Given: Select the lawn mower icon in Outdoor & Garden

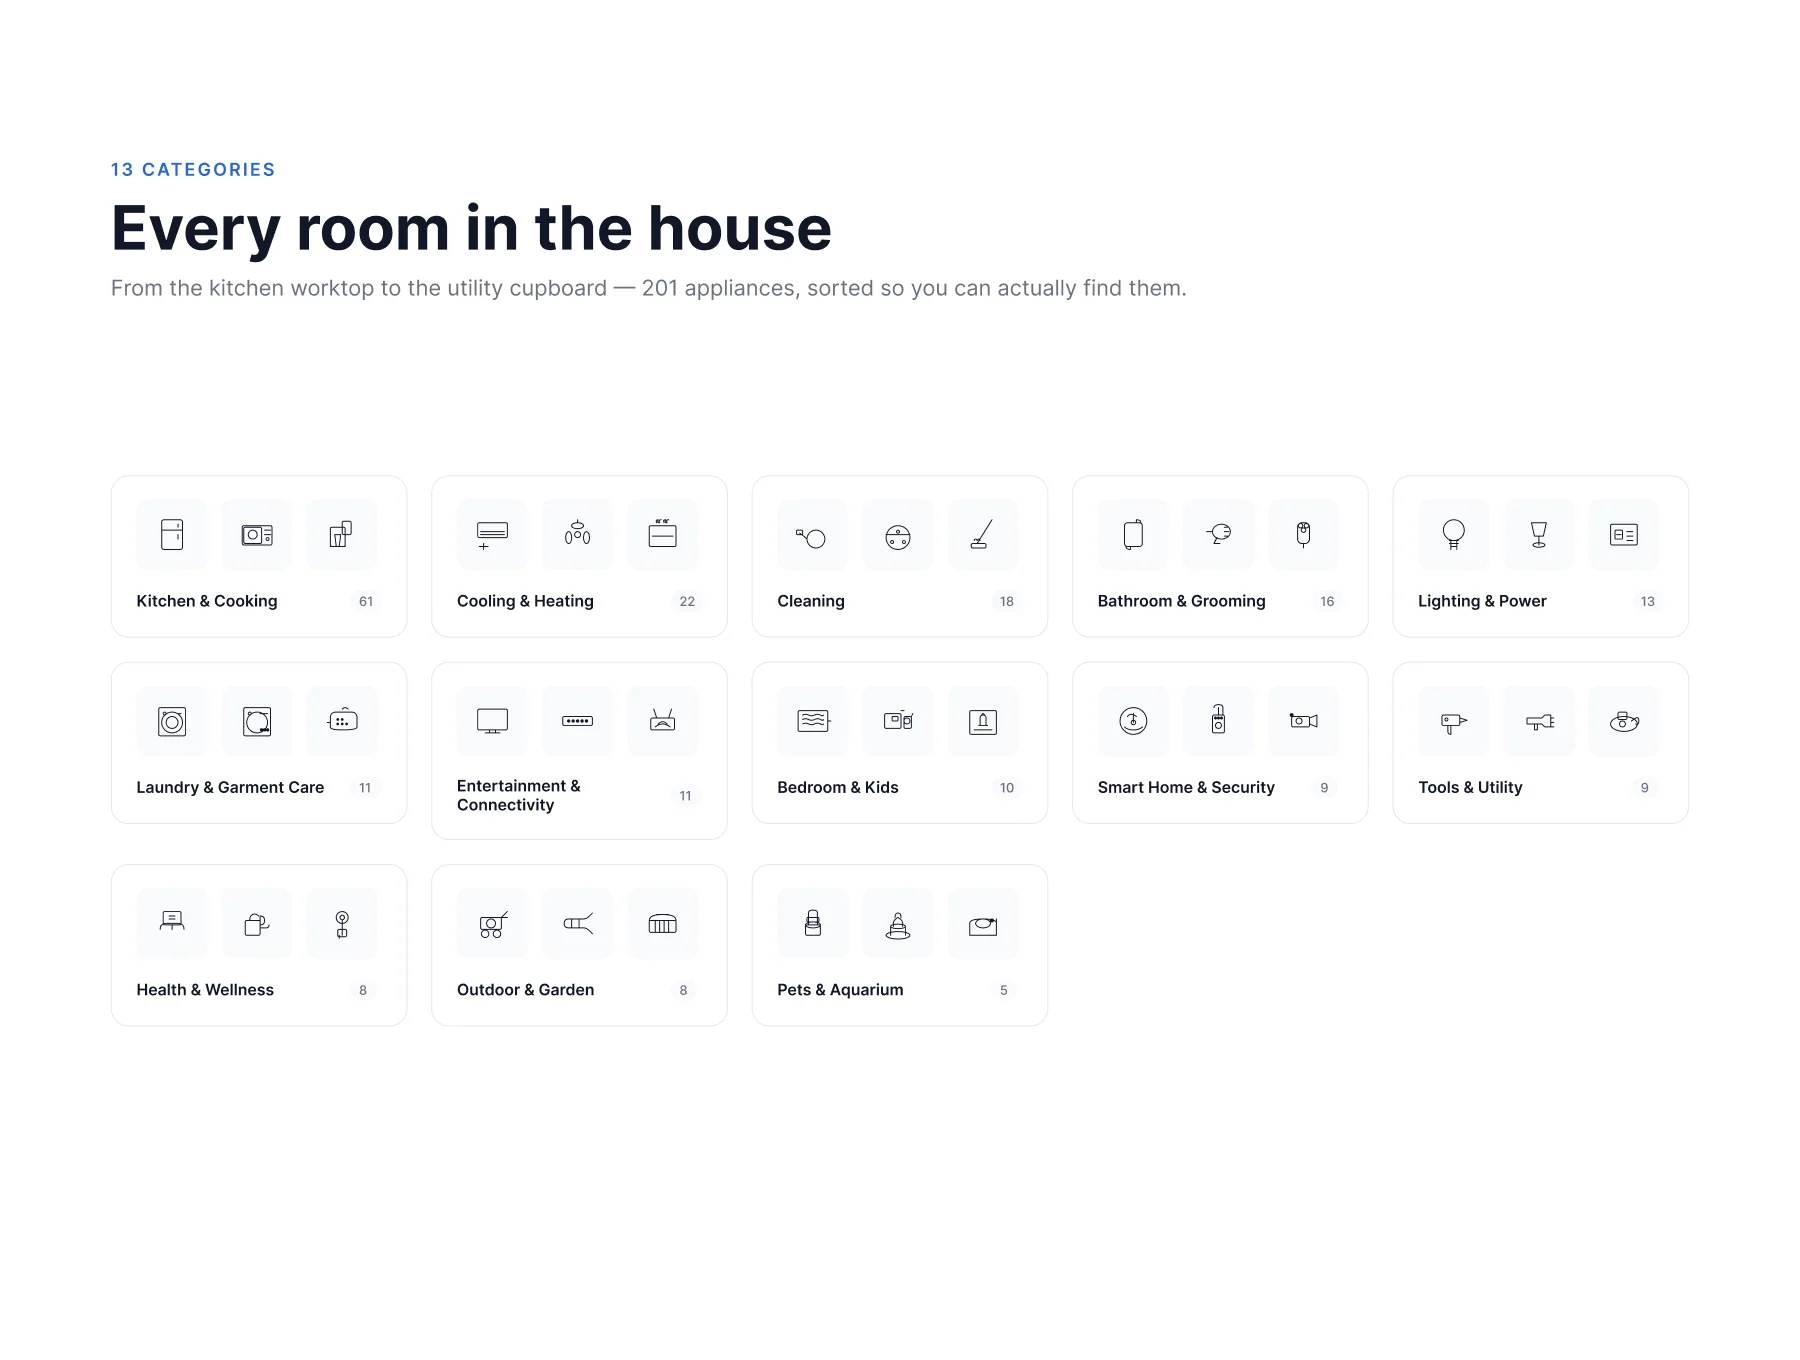Looking at the screenshot, I should pos(492,924).
